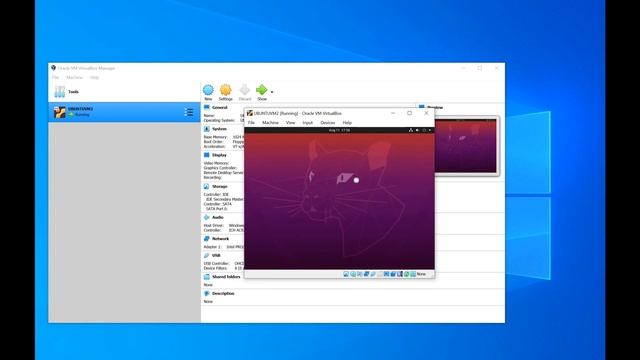Click the System section heading
This screenshot has width=640, height=360.
click(x=219, y=129)
